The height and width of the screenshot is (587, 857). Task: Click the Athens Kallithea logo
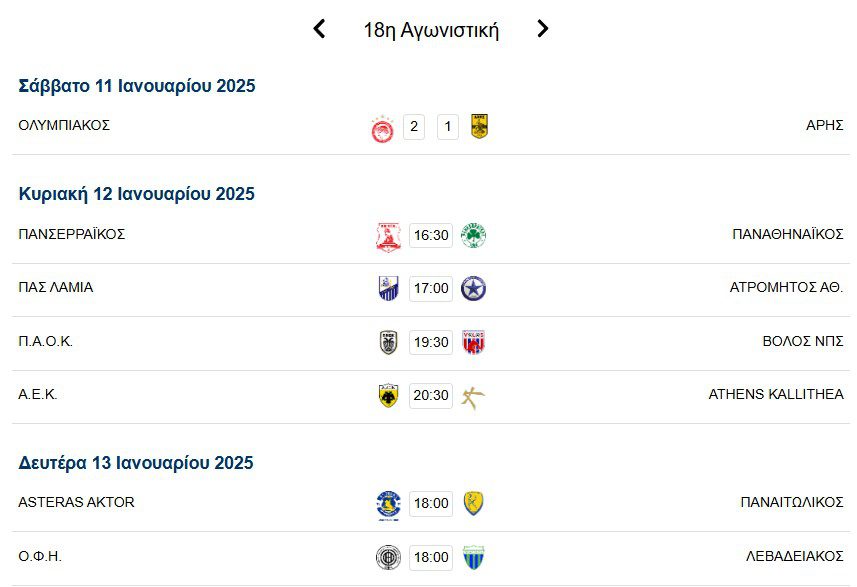click(472, 396)
